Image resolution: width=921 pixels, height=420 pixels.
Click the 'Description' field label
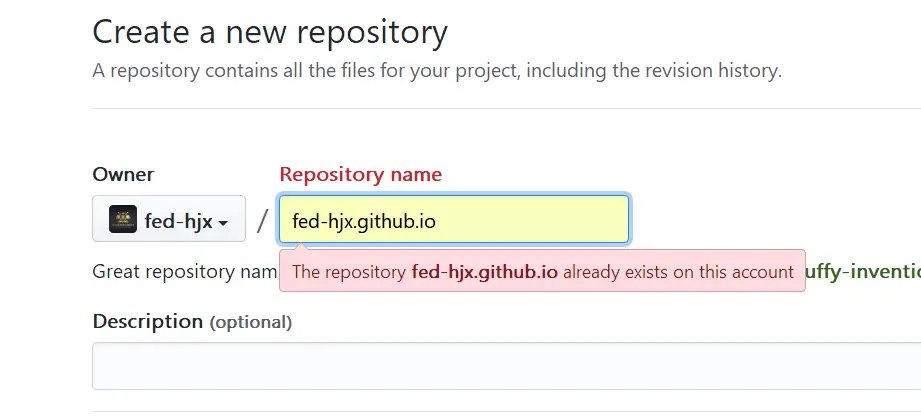147,321
